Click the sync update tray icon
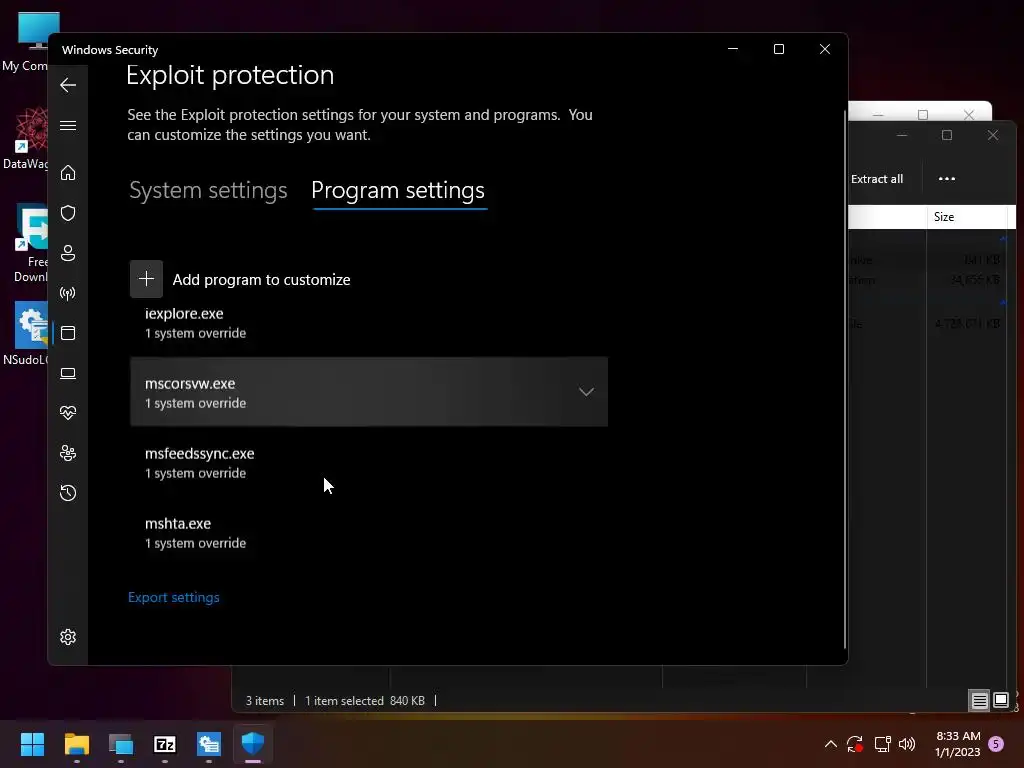 click(x=855, y=744)
